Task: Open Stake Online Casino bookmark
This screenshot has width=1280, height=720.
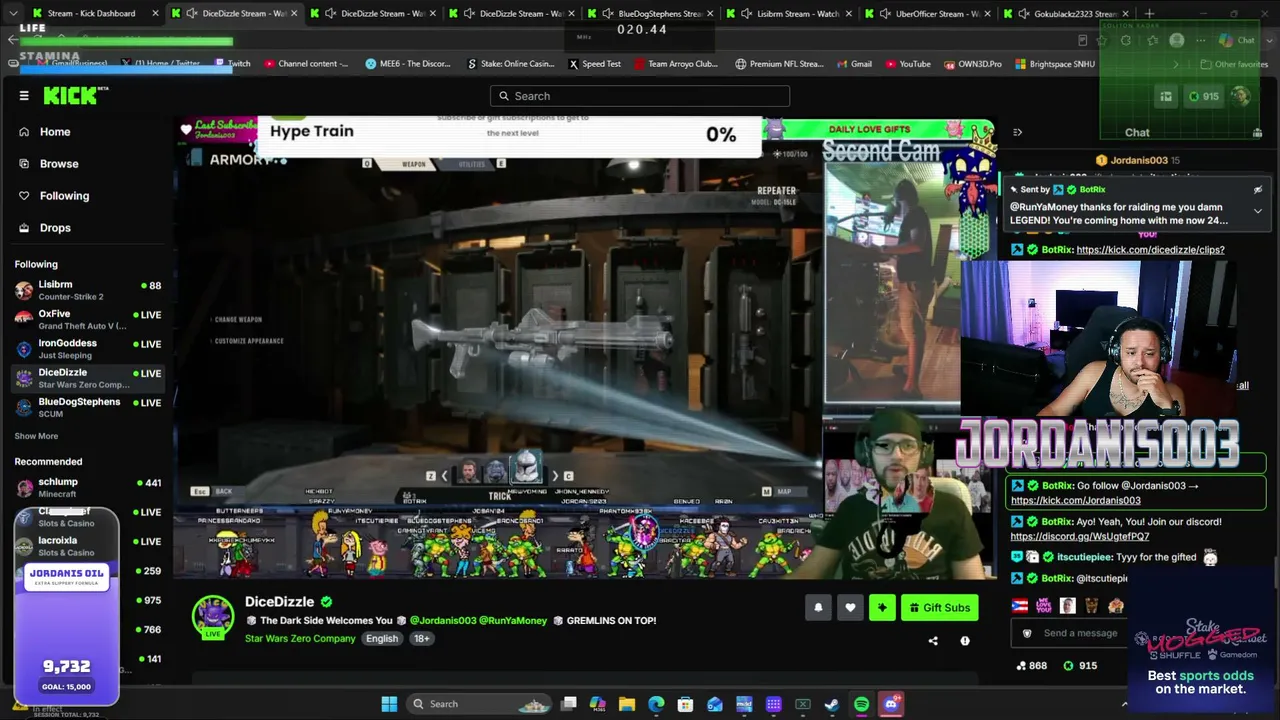Action: pyautogui.click(x=510, y=64)
